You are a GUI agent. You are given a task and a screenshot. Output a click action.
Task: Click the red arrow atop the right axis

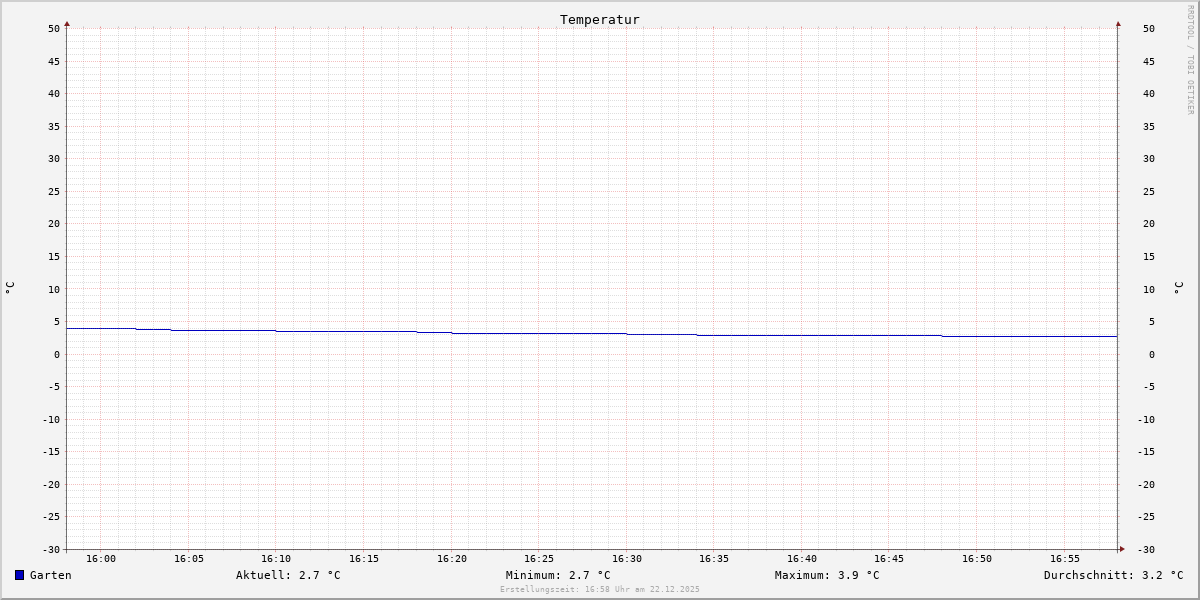point(1118,23)
